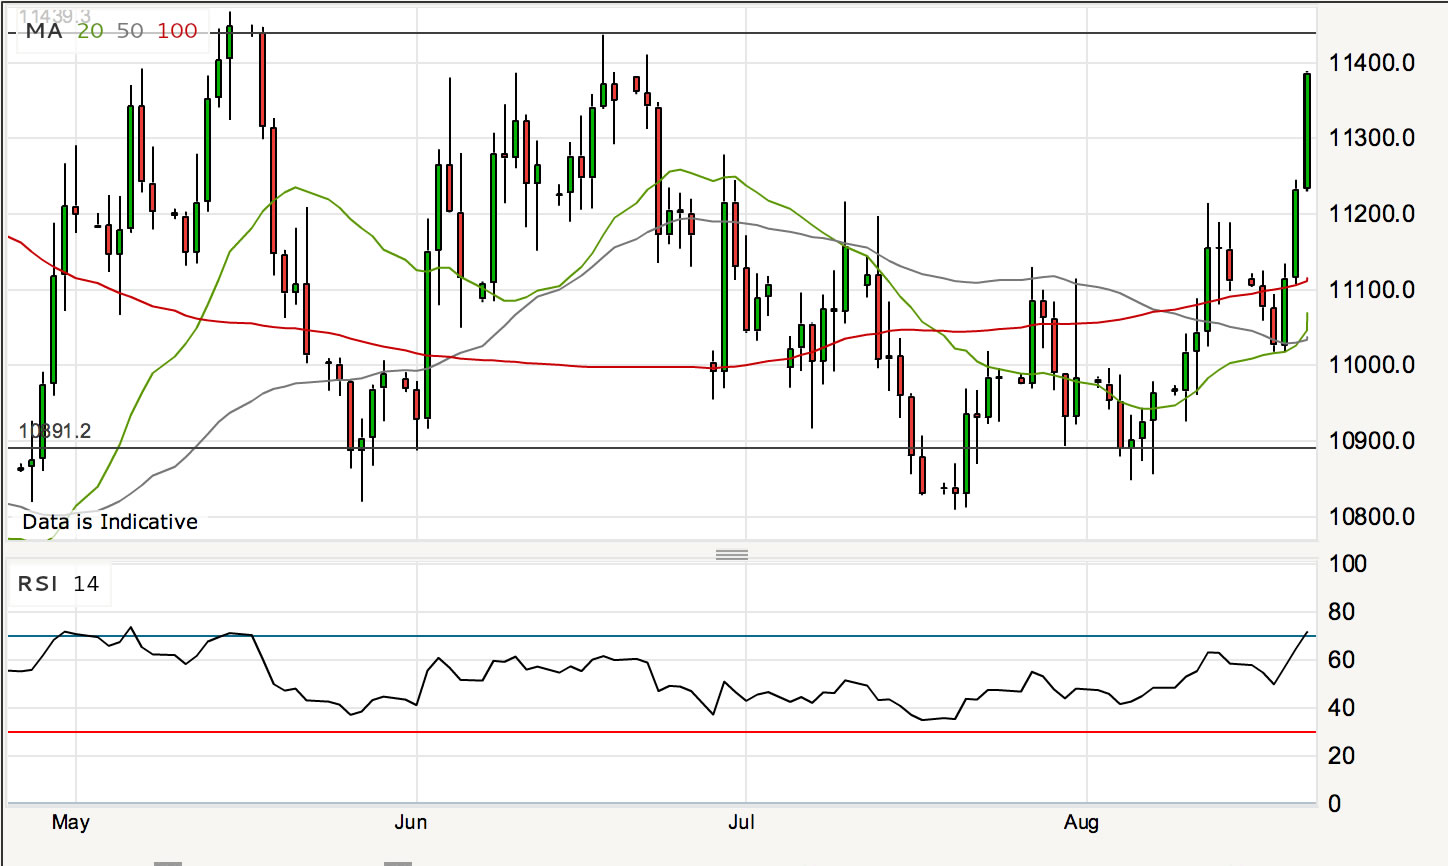Click the 11400.0 price axis label

(x=1371, y=63)
